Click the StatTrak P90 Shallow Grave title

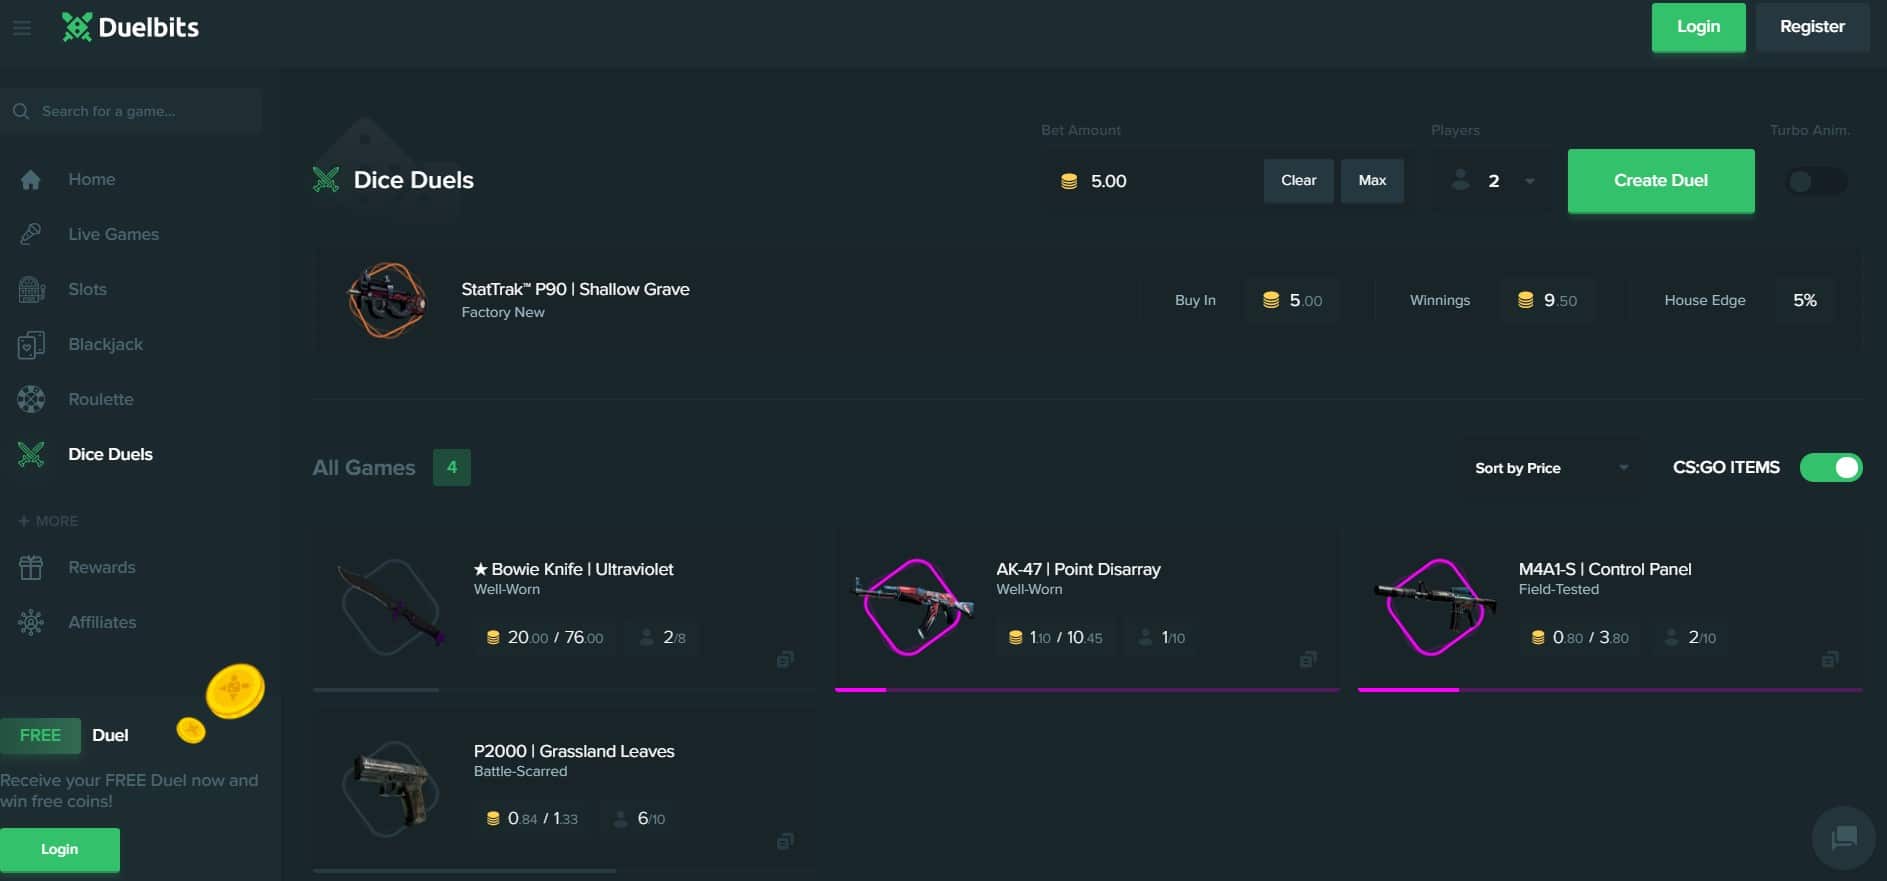point(575,289)
